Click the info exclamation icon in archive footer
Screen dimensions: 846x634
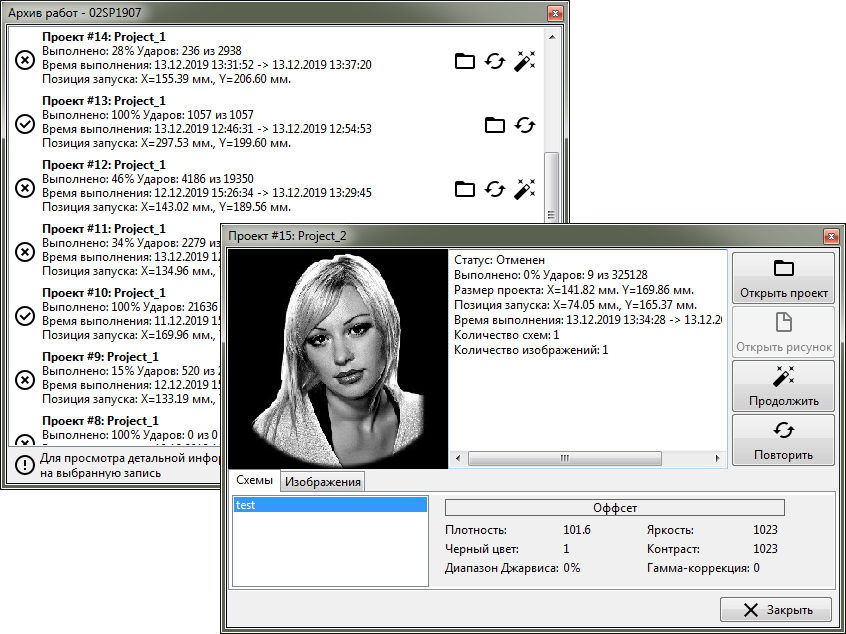[x=24, y=465]
